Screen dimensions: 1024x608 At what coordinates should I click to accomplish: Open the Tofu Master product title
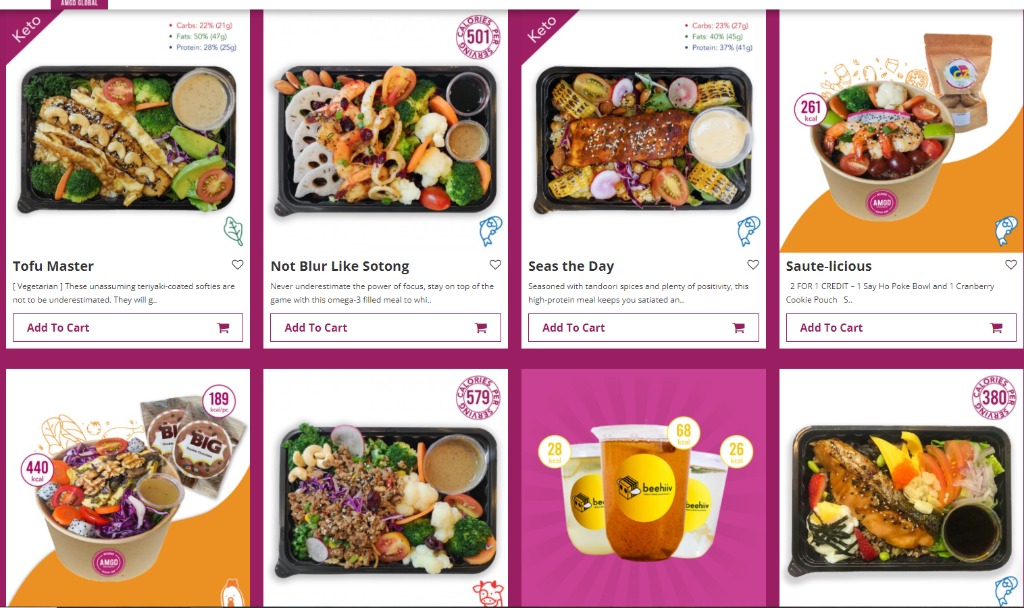(x=53, y=266)
